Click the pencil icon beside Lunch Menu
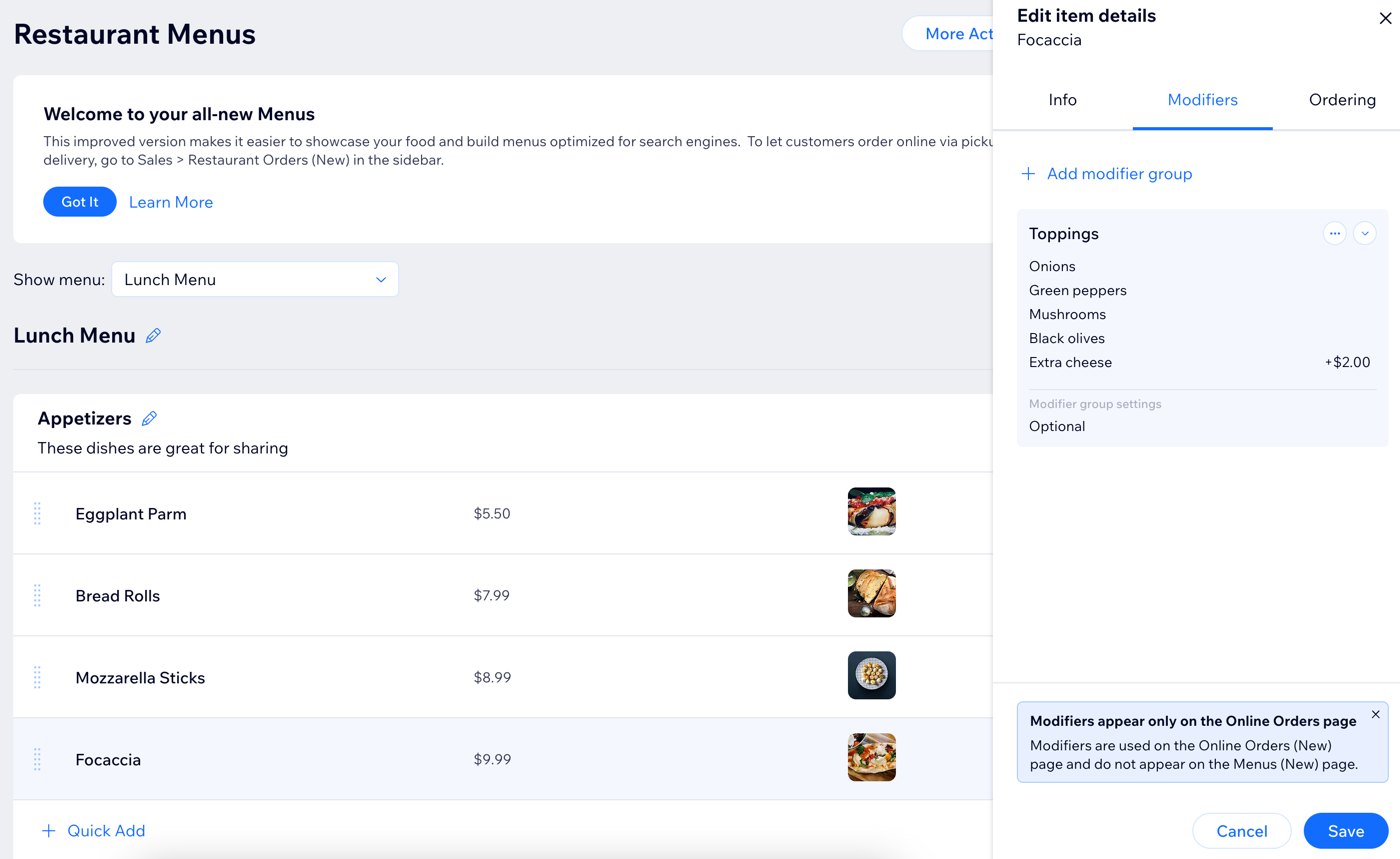 coord(153,336)
